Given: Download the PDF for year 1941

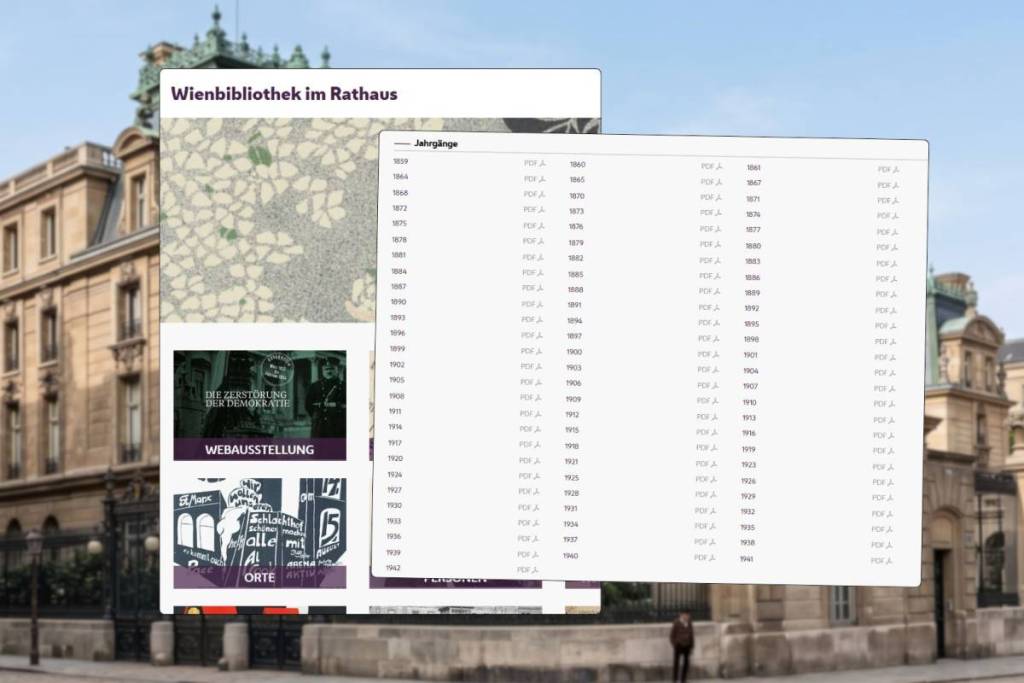Looking at the screenshot, I should 882,561.
